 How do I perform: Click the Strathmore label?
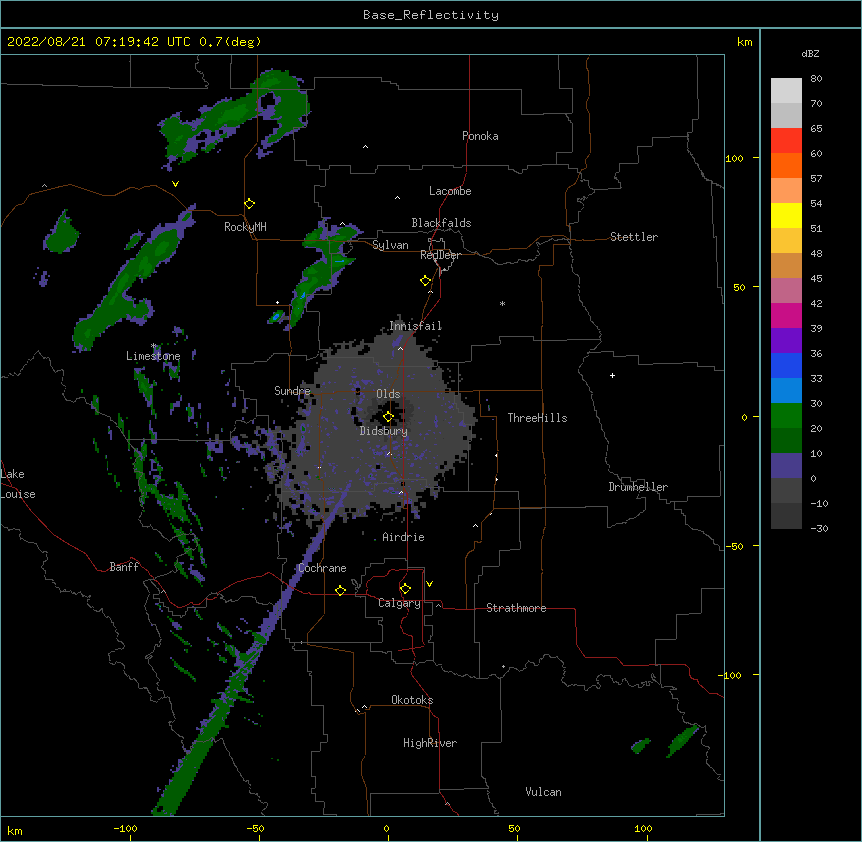click(x=516, y=608)
